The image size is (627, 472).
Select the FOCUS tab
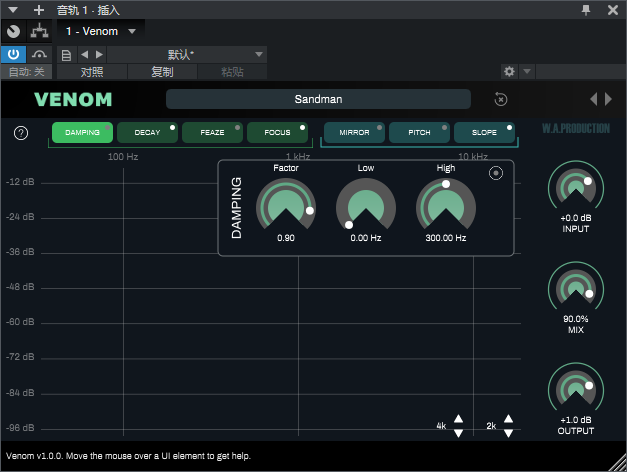277,132
